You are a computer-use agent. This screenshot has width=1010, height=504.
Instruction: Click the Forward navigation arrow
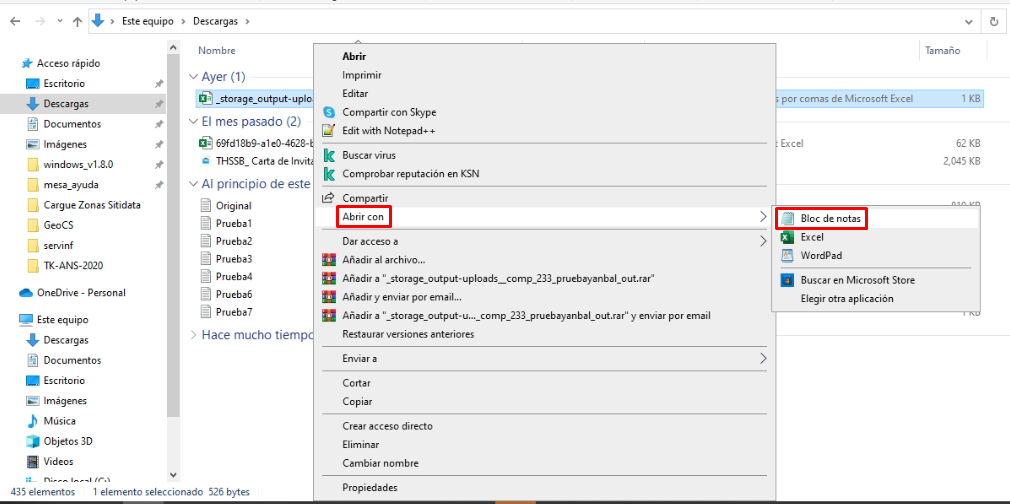pyautogui.click(x=40, y=21)
